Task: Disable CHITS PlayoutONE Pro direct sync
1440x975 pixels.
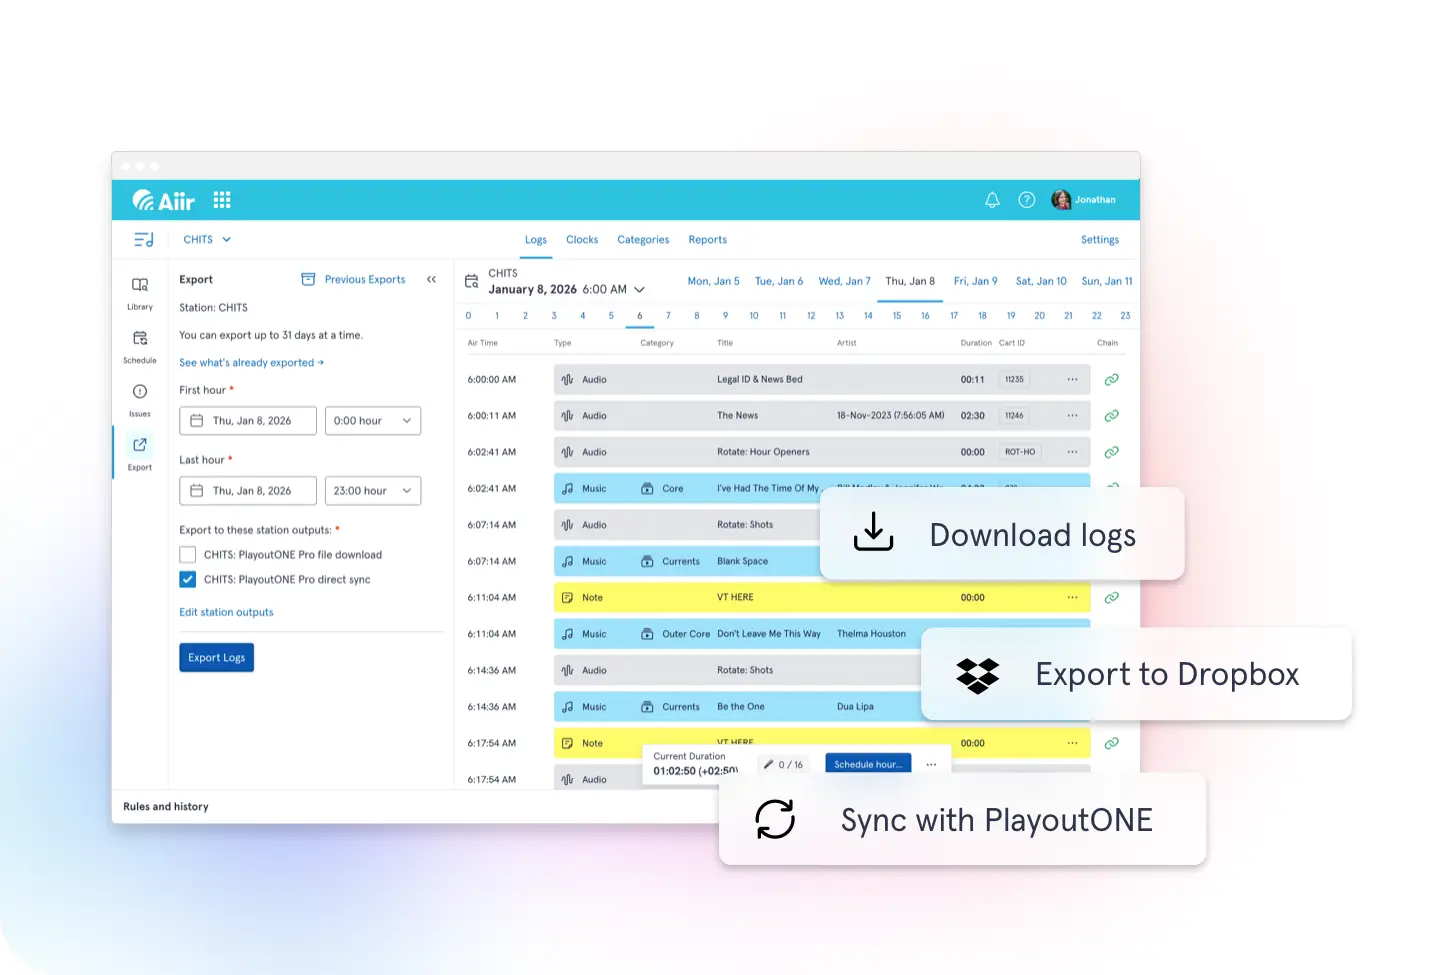Action: pos(187,579)
